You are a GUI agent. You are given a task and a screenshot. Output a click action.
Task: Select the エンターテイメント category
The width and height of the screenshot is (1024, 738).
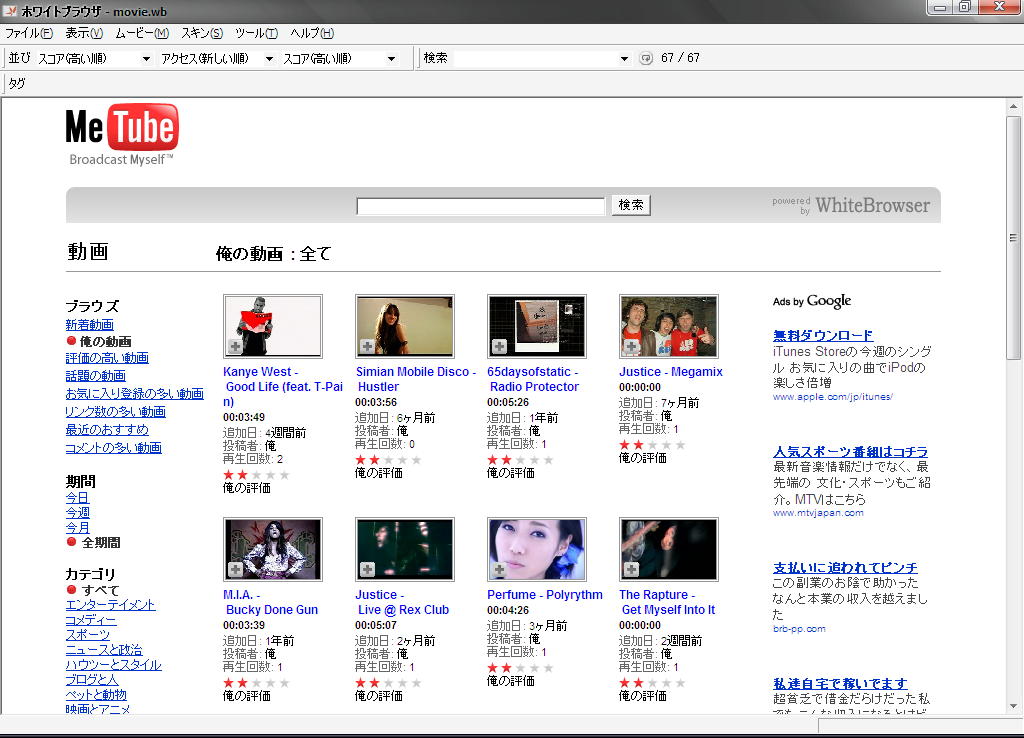[110, 605]
